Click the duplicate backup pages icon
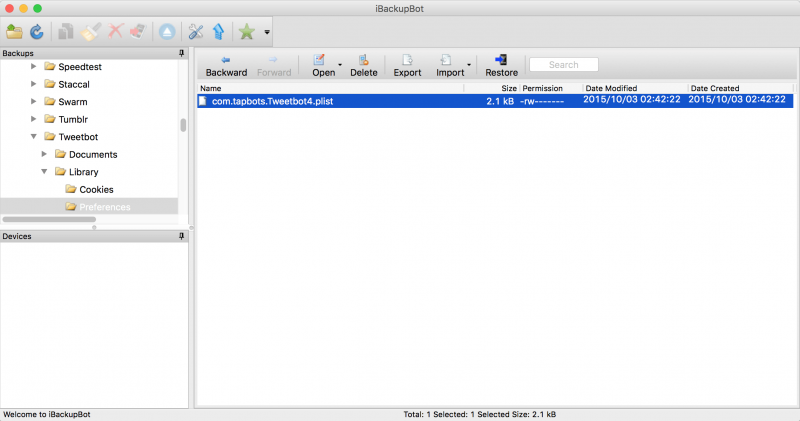Screen dimensions: 800x421 [65, 32]
